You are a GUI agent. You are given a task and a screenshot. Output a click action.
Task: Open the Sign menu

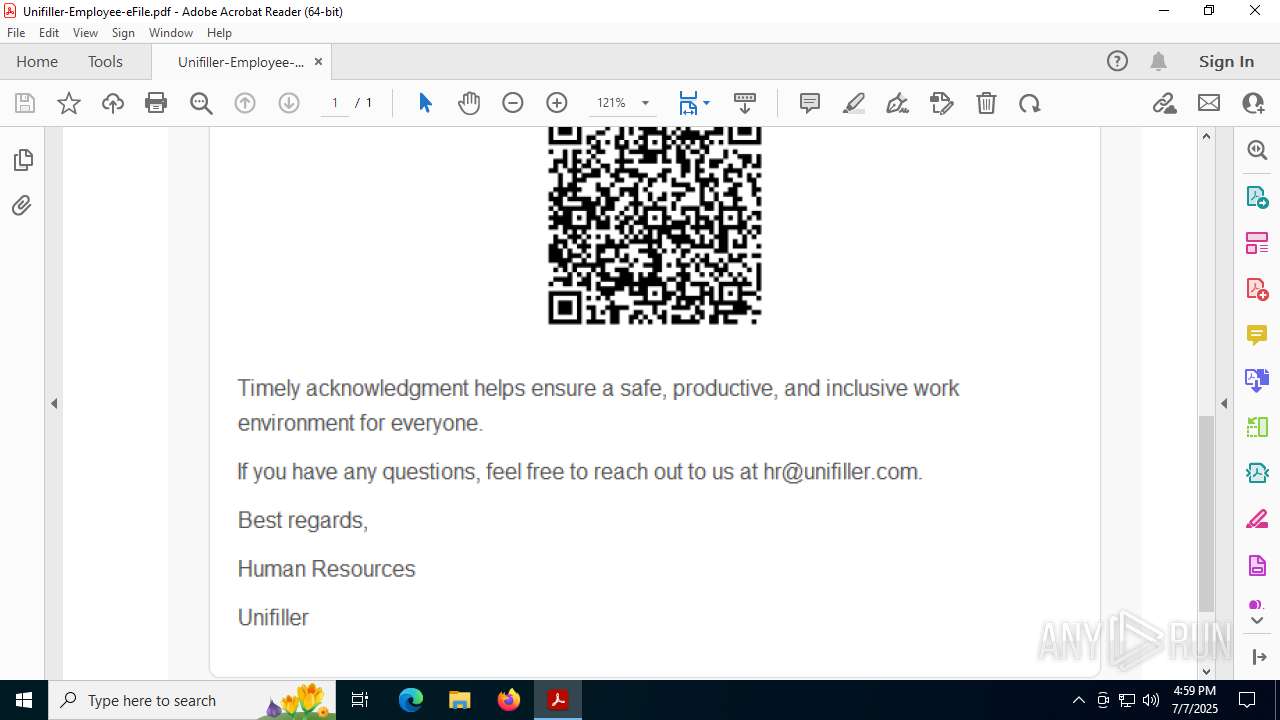coord(124,33)
